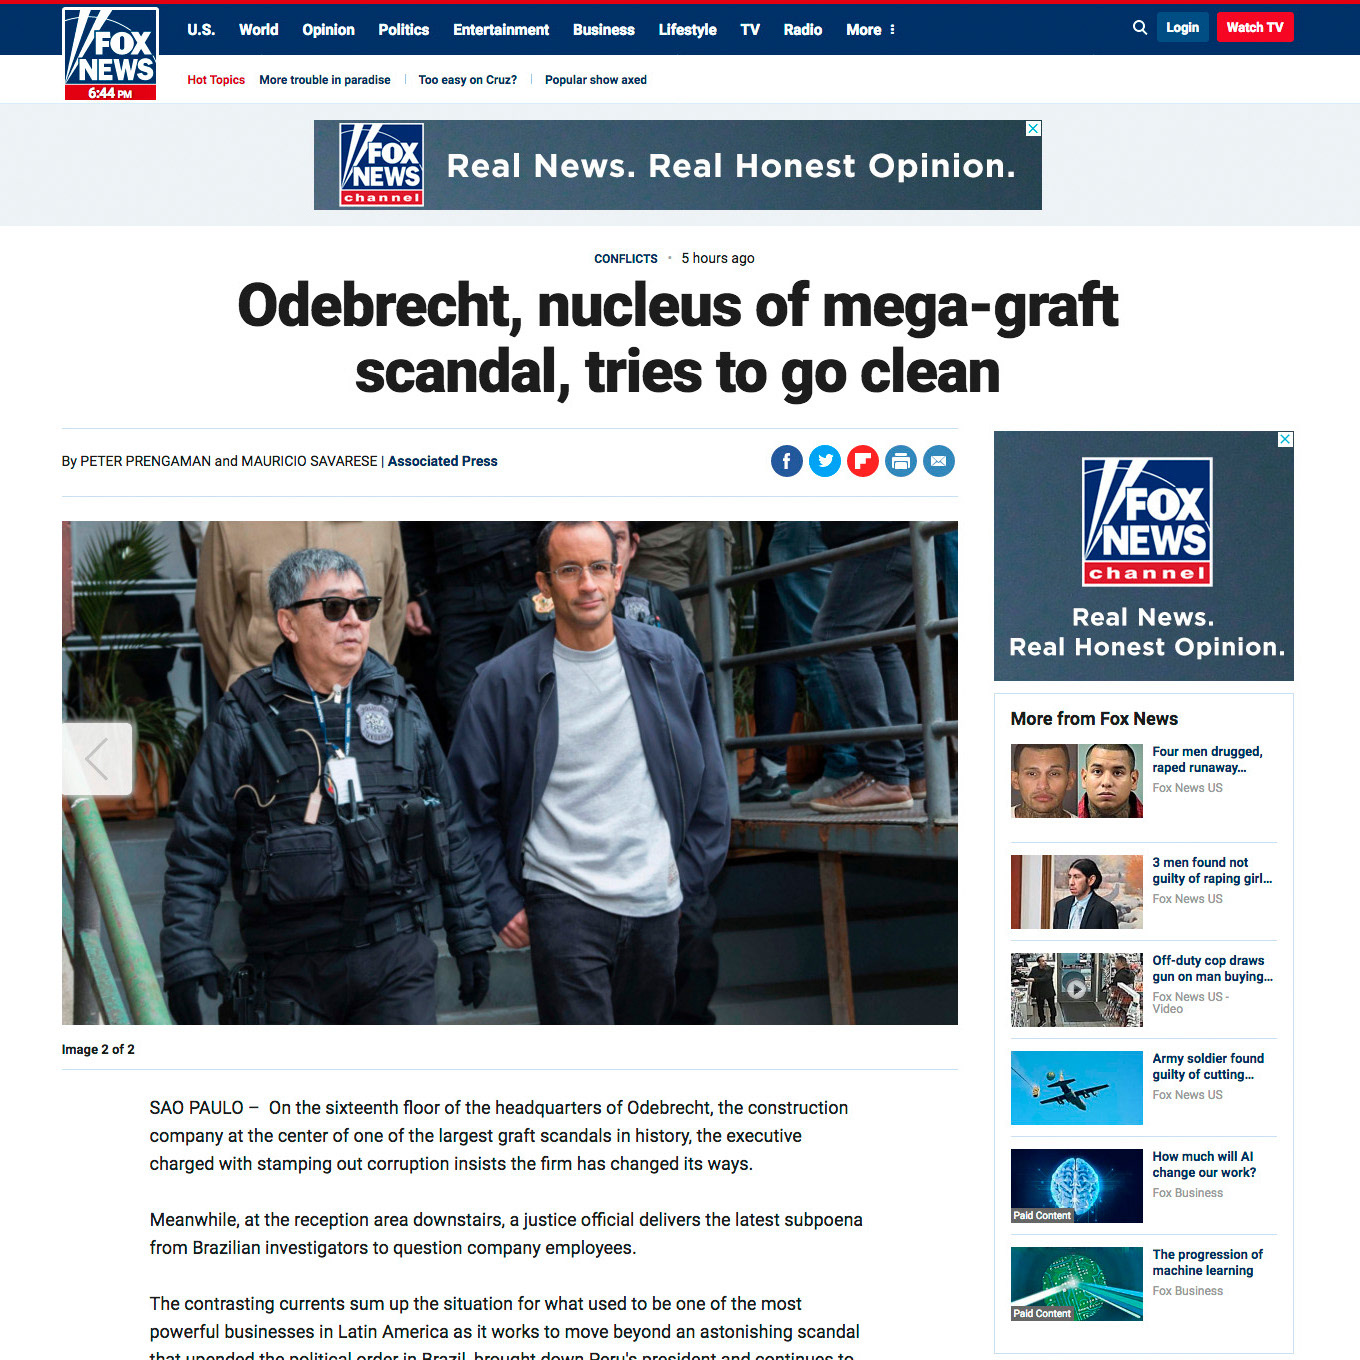This screenshot has height=1360, width=1360.
Task: Share article via Twitter icon
Action: point(825,461)
